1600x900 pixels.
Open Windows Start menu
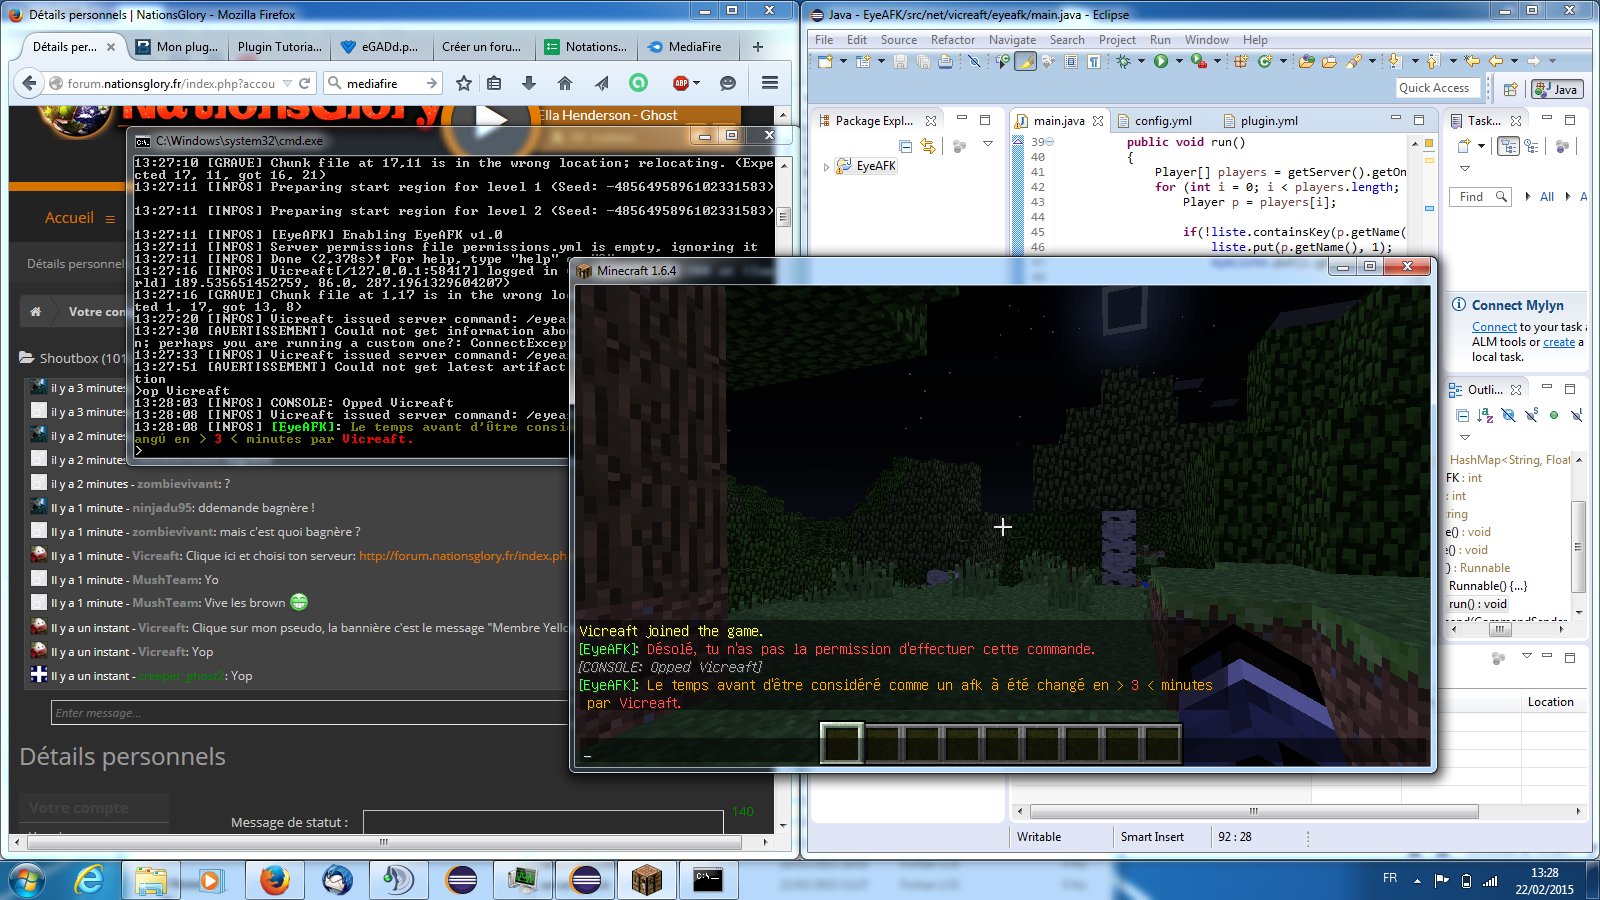click(x=27, y=880)
